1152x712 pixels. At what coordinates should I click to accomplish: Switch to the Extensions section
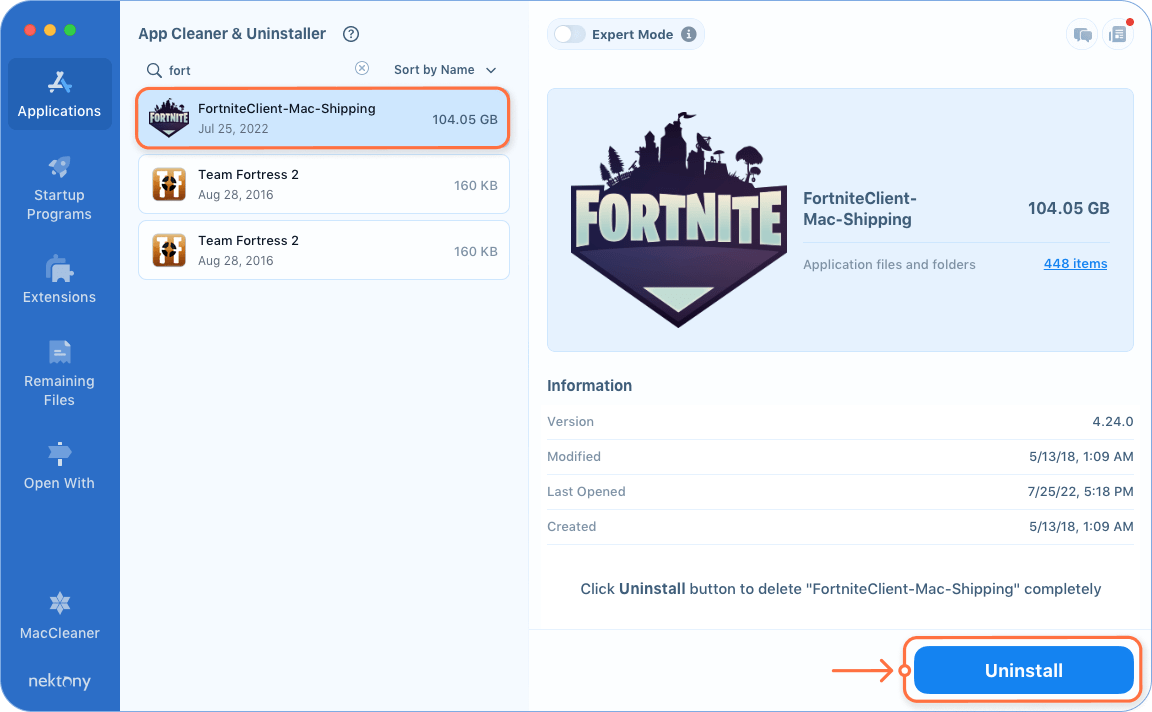click(59, 278)
